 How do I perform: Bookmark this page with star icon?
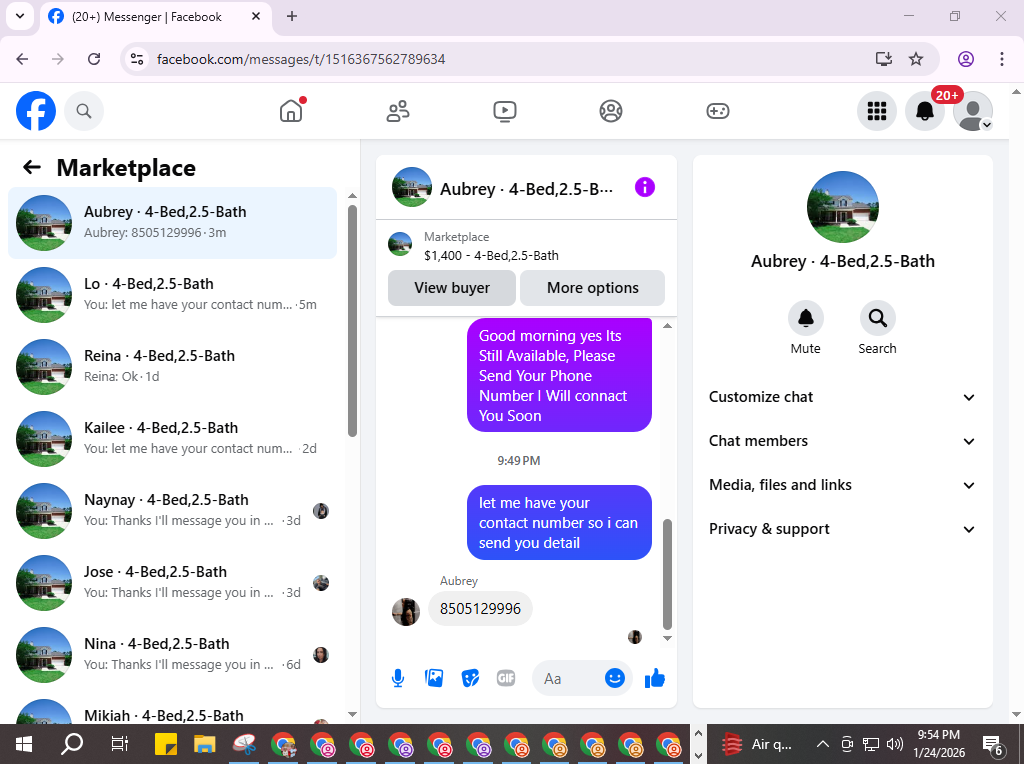point(916,59)
